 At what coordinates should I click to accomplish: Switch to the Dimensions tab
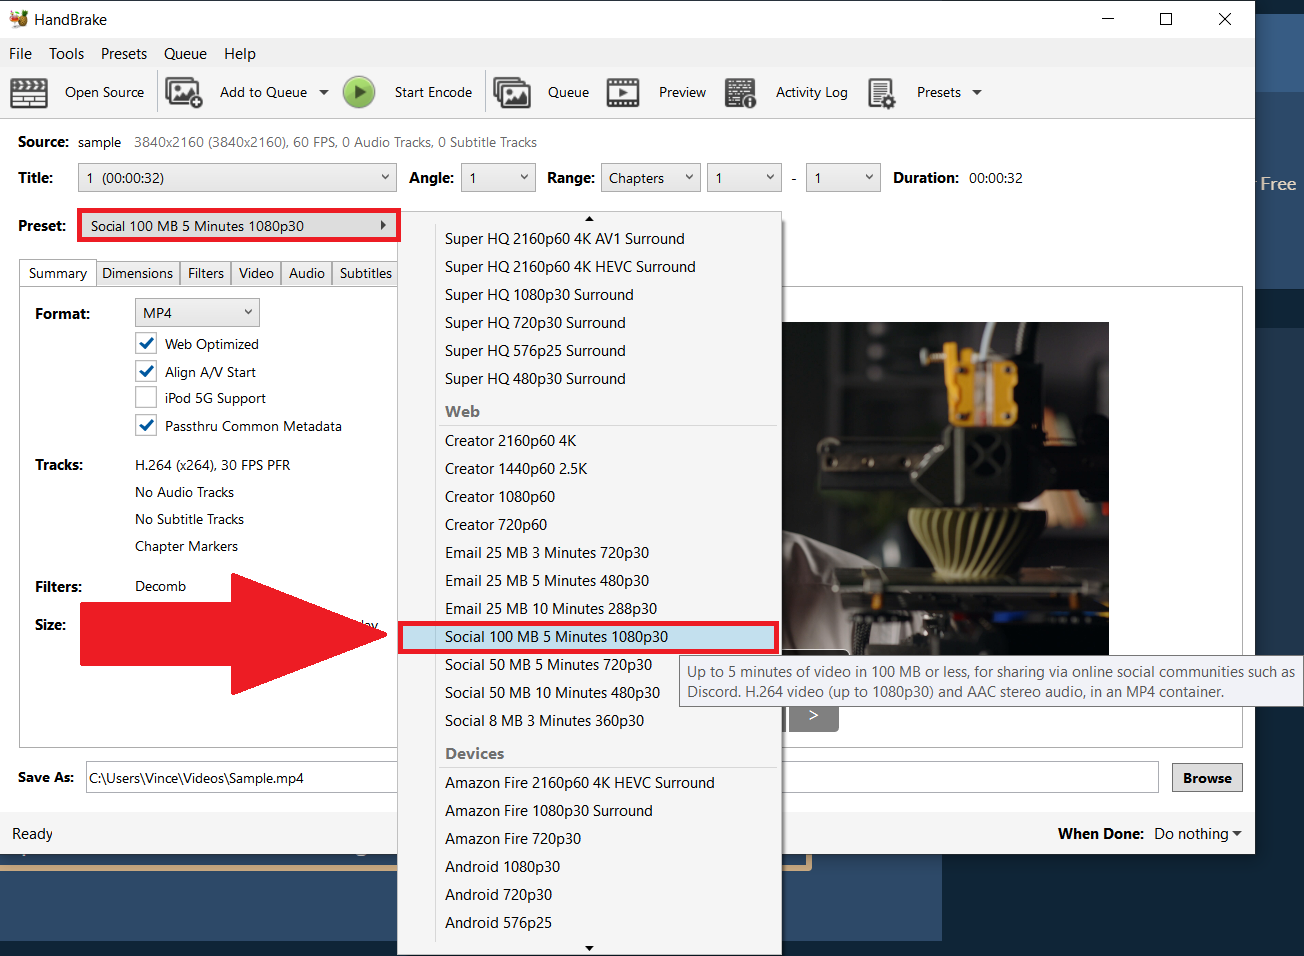pos(137,272)
